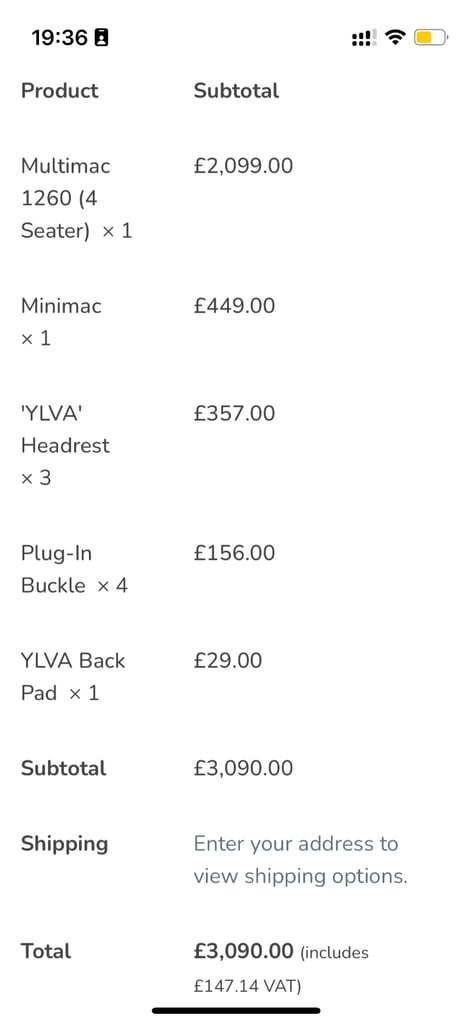472x1024 pixels.
Task: Tap the battery indicator icon
Action: 430,37
